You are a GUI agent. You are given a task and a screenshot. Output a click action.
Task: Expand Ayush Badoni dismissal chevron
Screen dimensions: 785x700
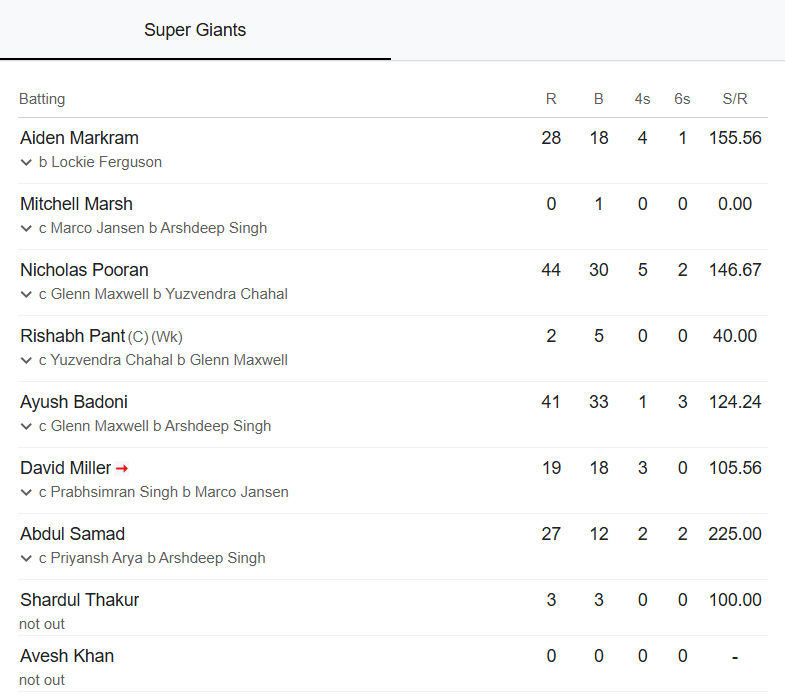[x=26, y=427]
